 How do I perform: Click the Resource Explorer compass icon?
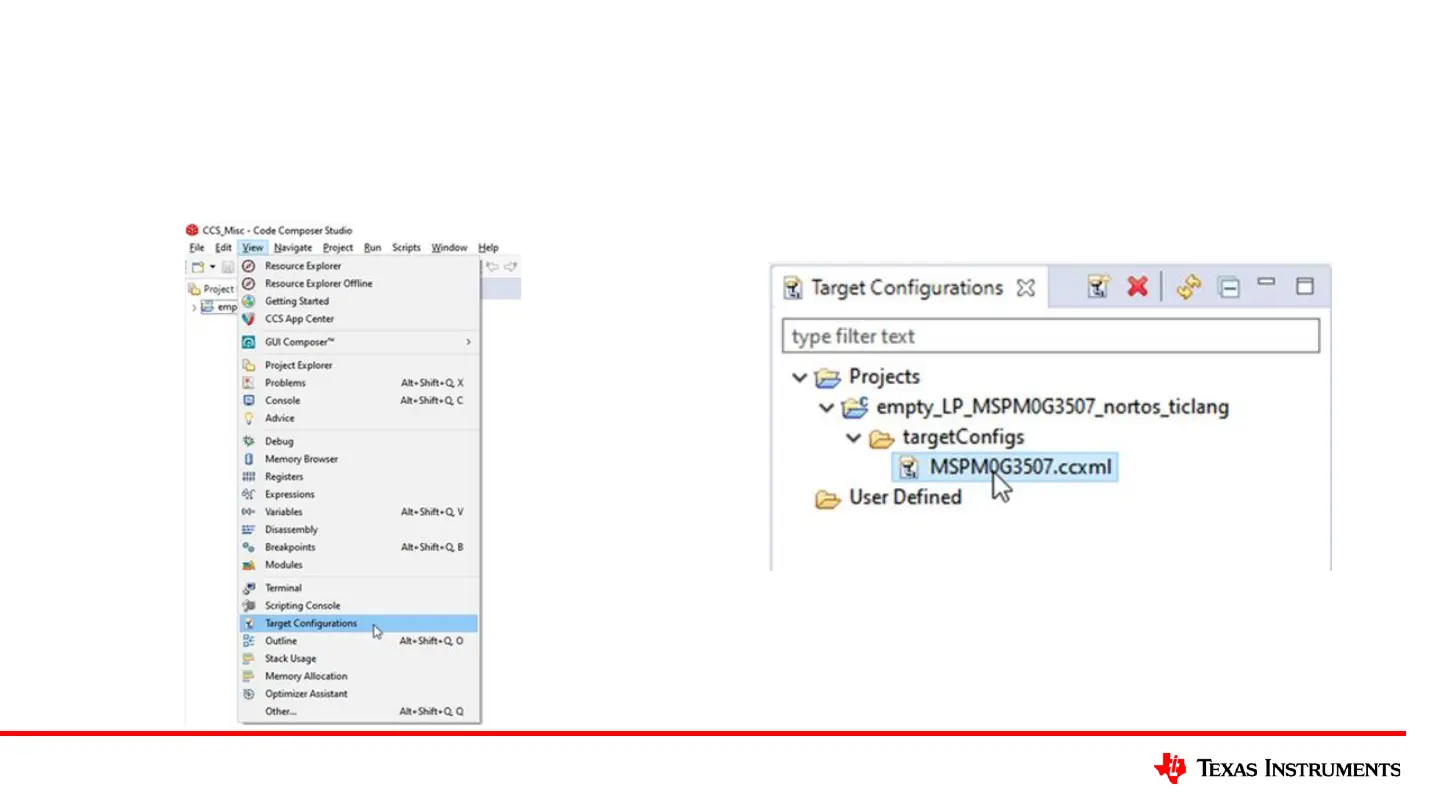(249, 266)
